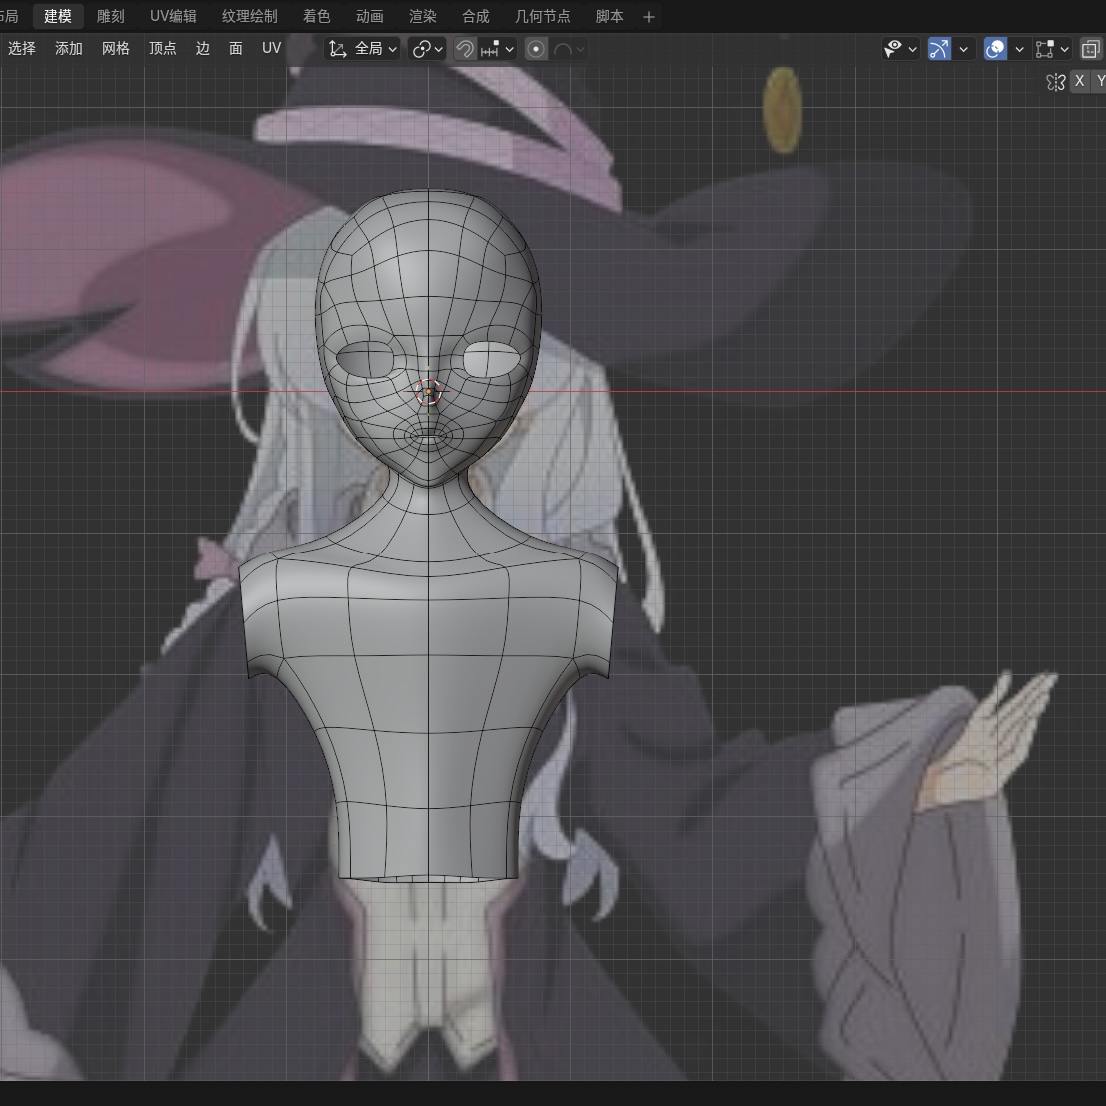Open the 网格 menu

(116, 49)
